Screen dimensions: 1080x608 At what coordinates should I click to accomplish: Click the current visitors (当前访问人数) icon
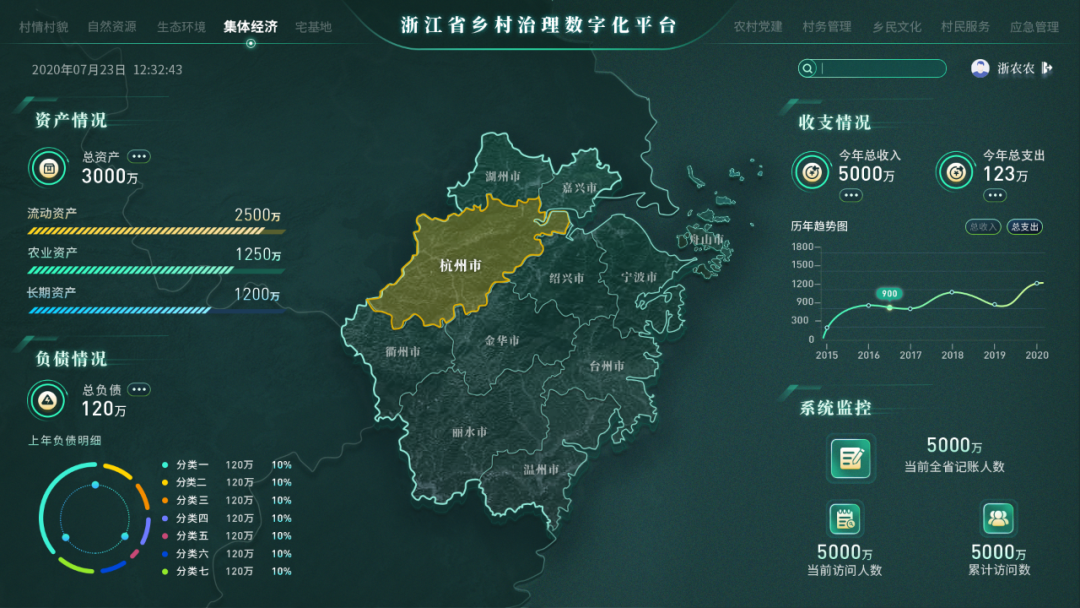tap(845, 518)
